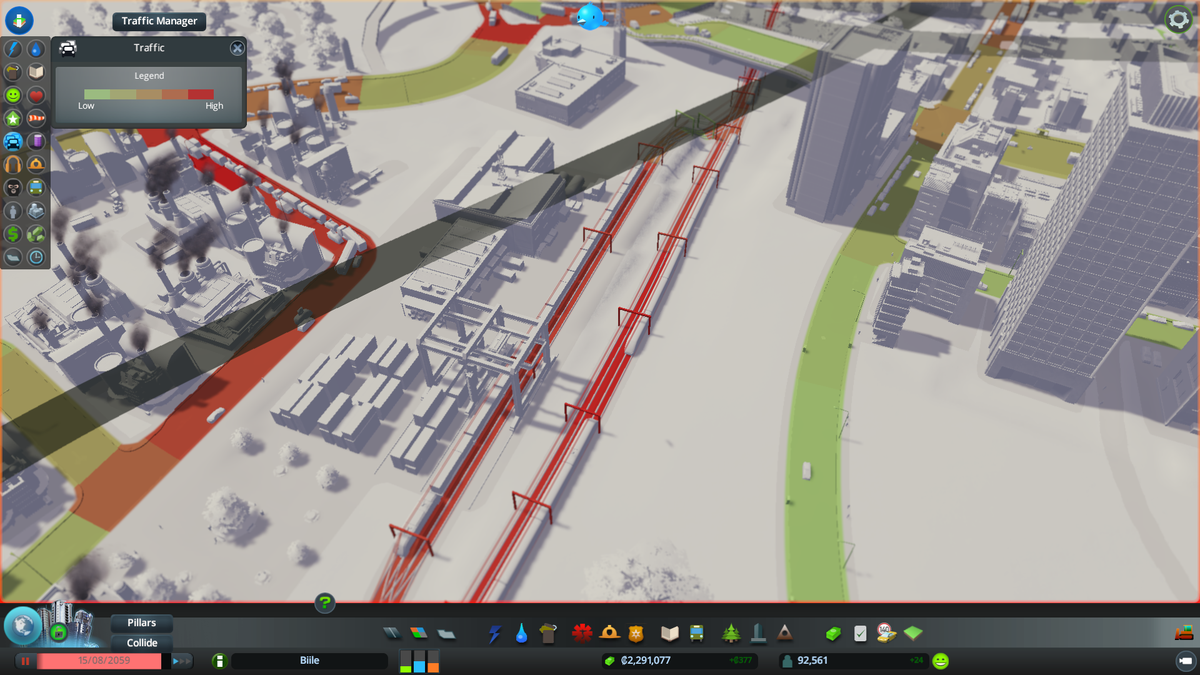Open the Fire Department build menu
The width and height of the screenshot is (1200, 675).
[610, 633]
